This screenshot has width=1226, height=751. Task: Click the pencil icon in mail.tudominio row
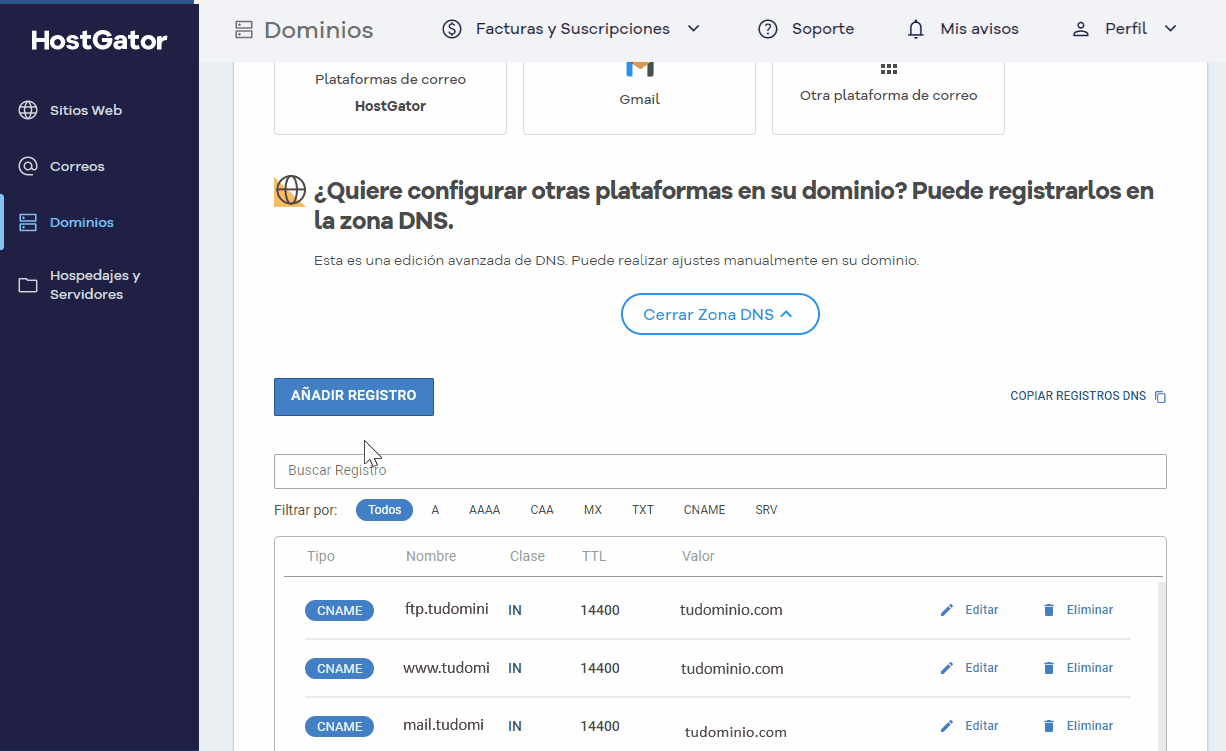pos(947,726)
